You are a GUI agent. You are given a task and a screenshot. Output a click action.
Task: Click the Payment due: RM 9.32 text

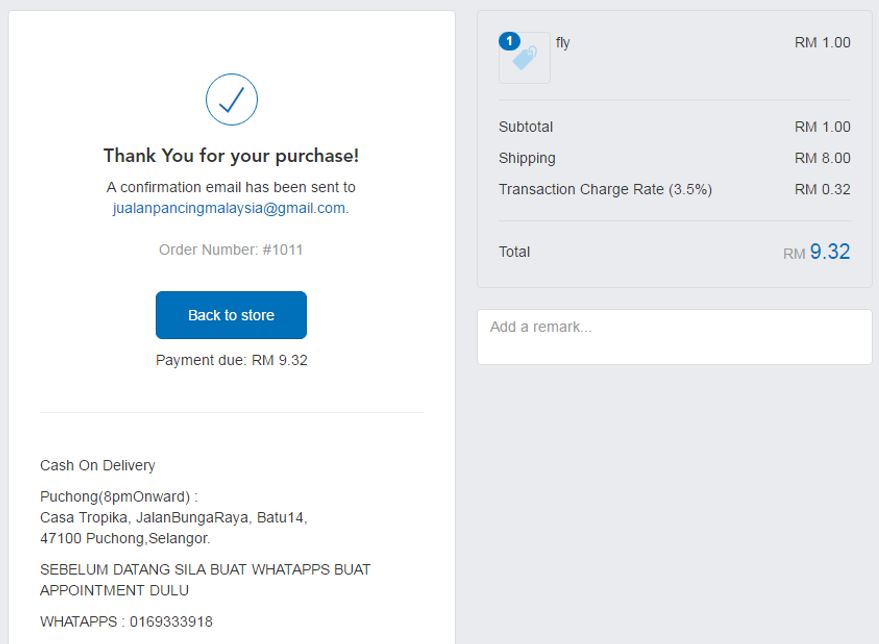pos(232,360)
